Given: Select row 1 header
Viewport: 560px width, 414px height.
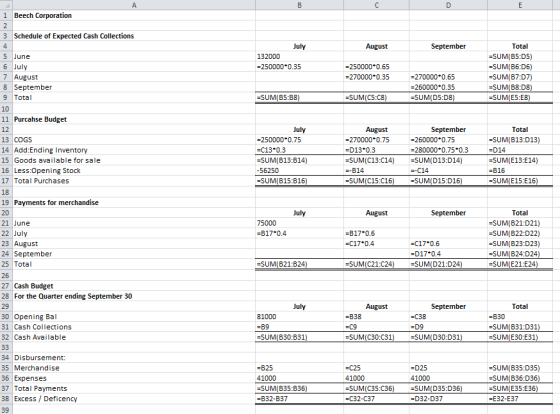Looking at the screenshot, I should pos(6,15).
